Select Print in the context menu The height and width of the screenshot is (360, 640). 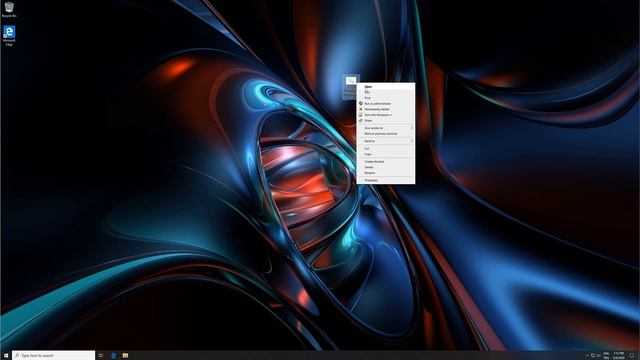(x=386, y=98)
